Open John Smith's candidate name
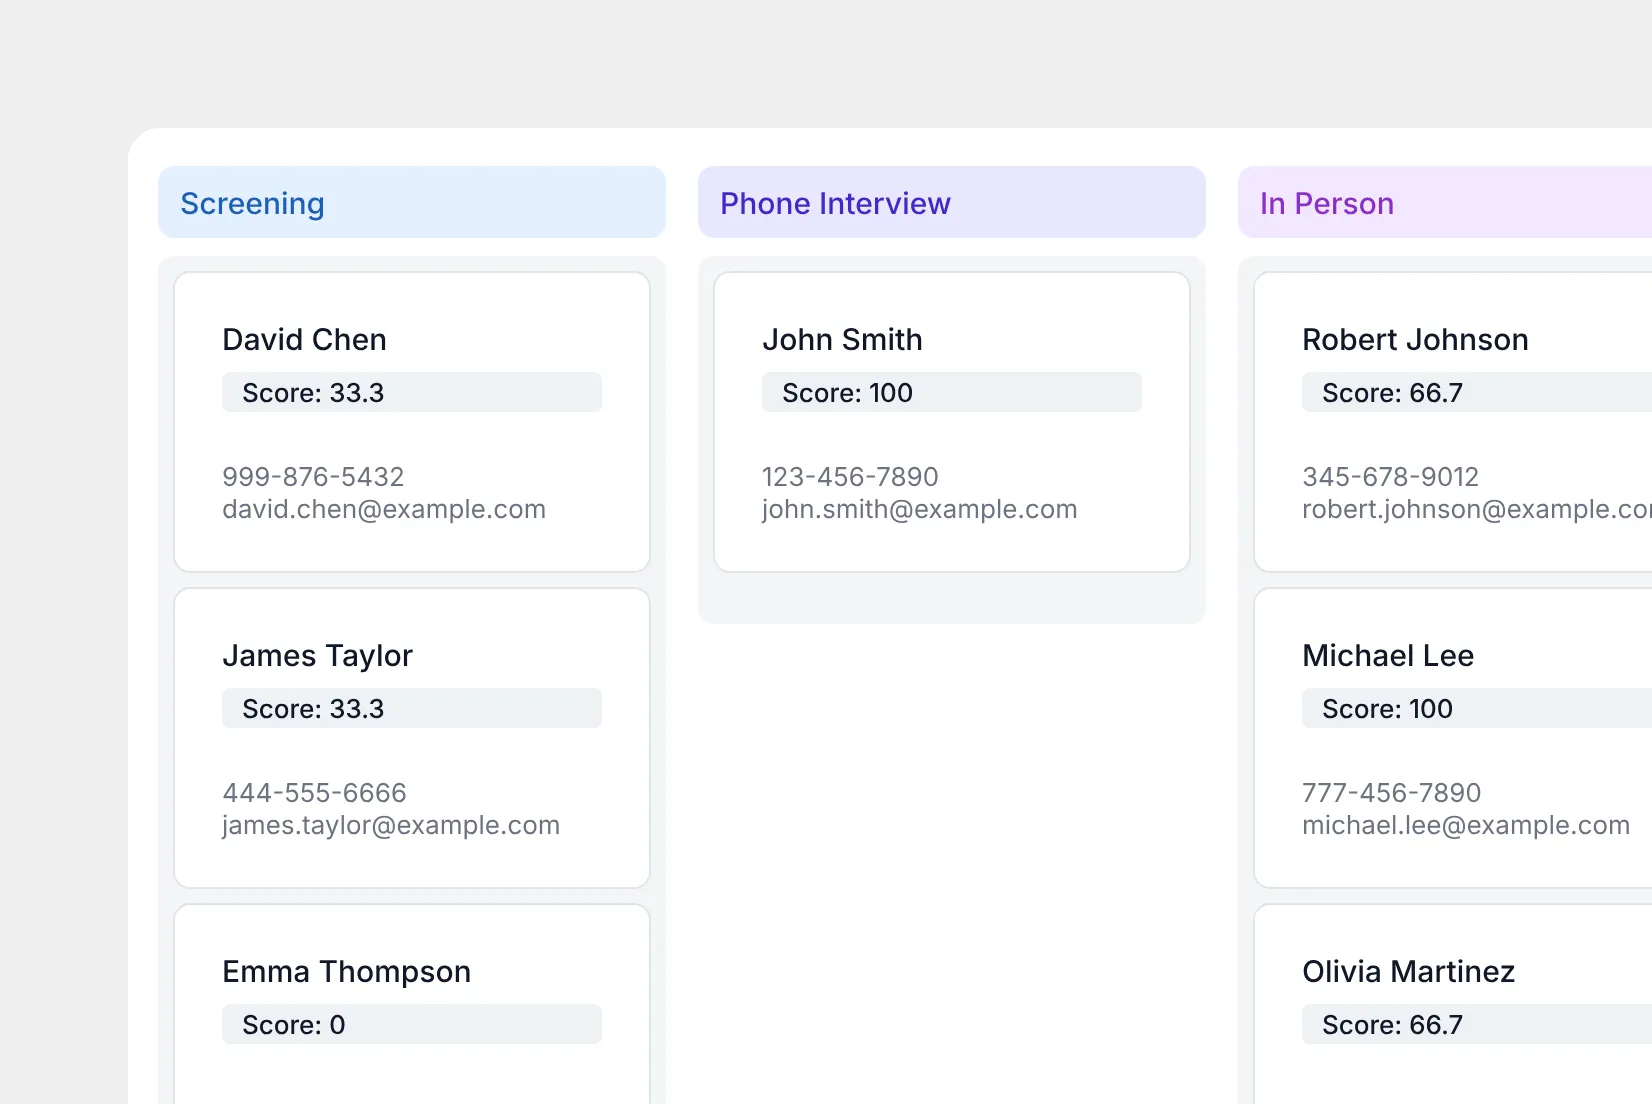The height and width of the screenshot is (1104, 1652). click(x=842, y=340)
